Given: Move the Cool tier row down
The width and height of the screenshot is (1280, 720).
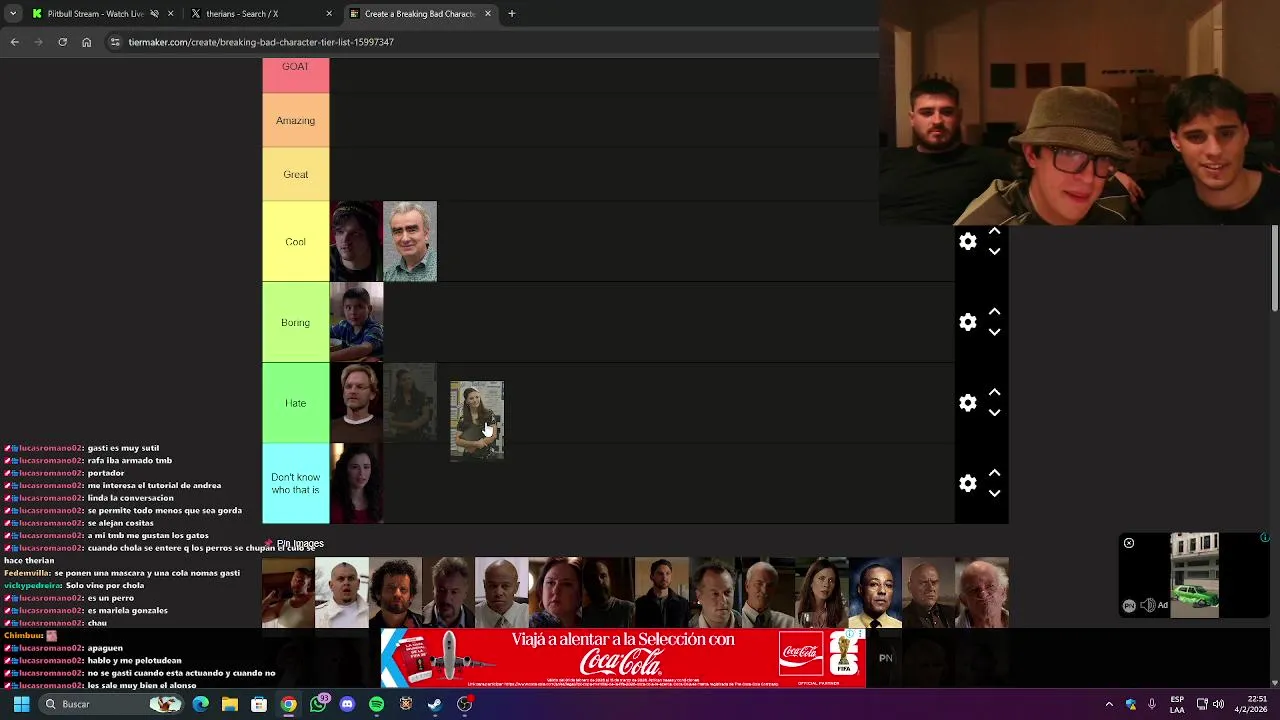Looking at the screenshot, I should 994,251.
